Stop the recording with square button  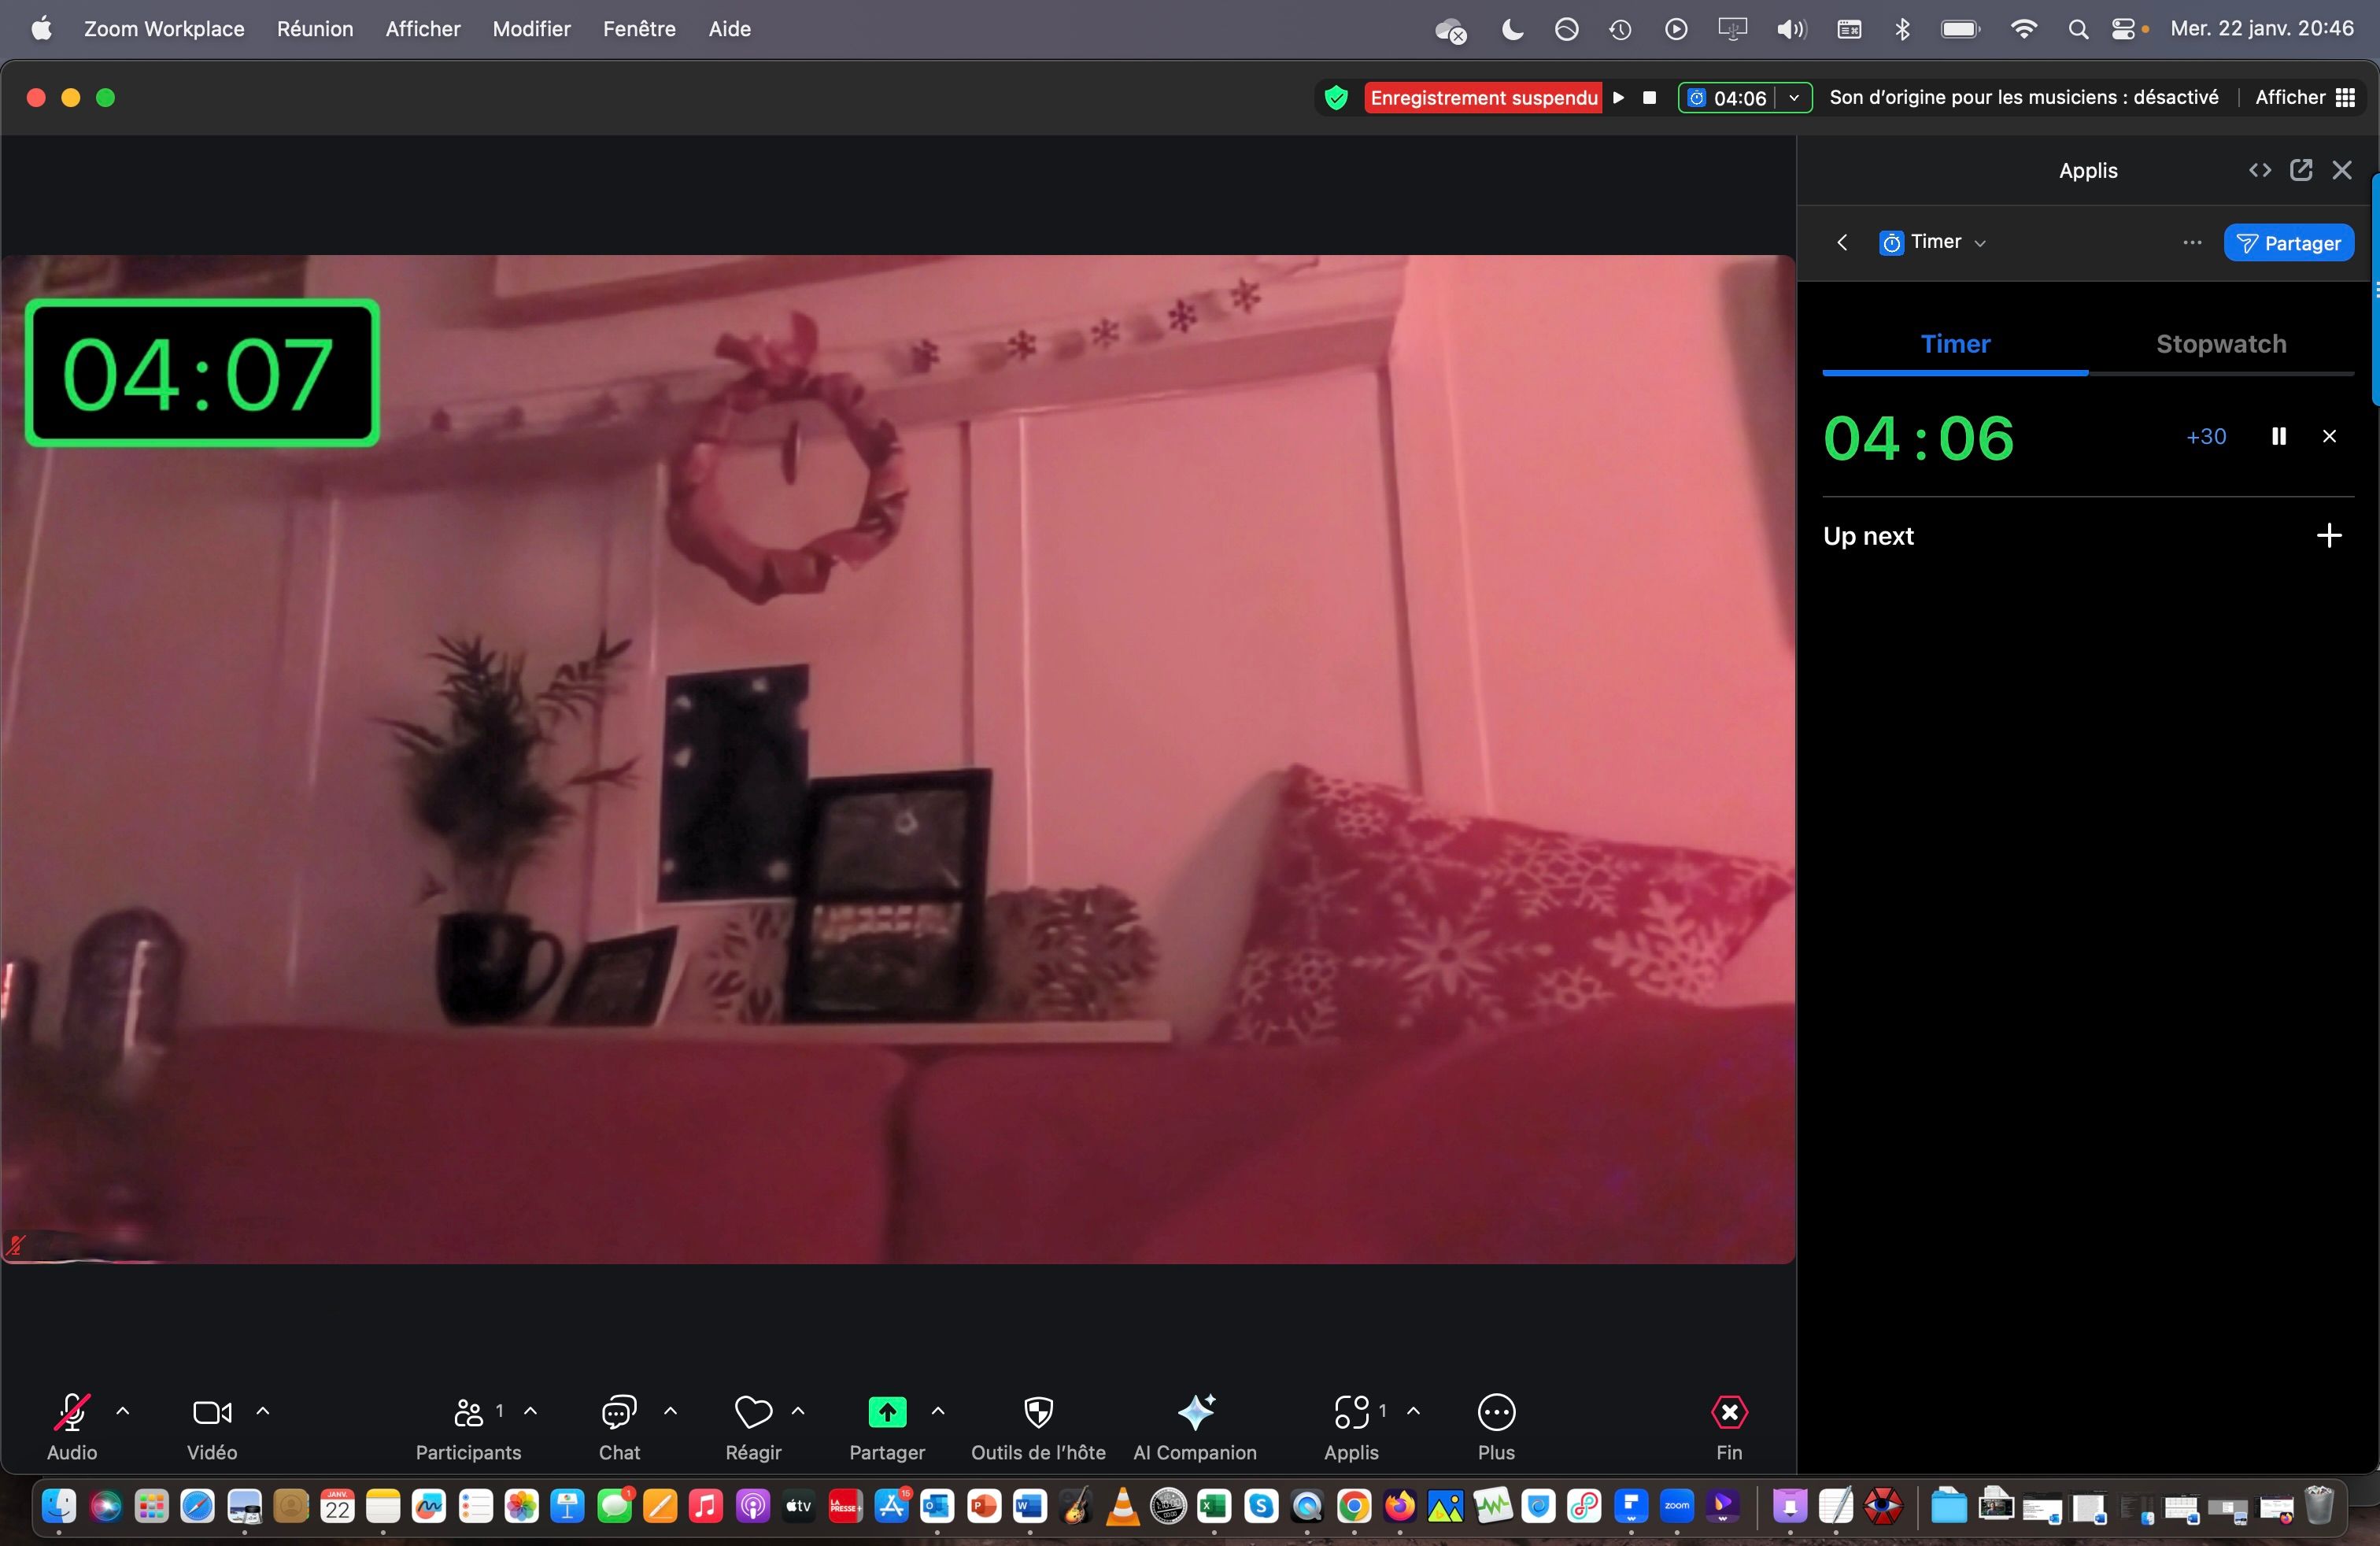1649,97
